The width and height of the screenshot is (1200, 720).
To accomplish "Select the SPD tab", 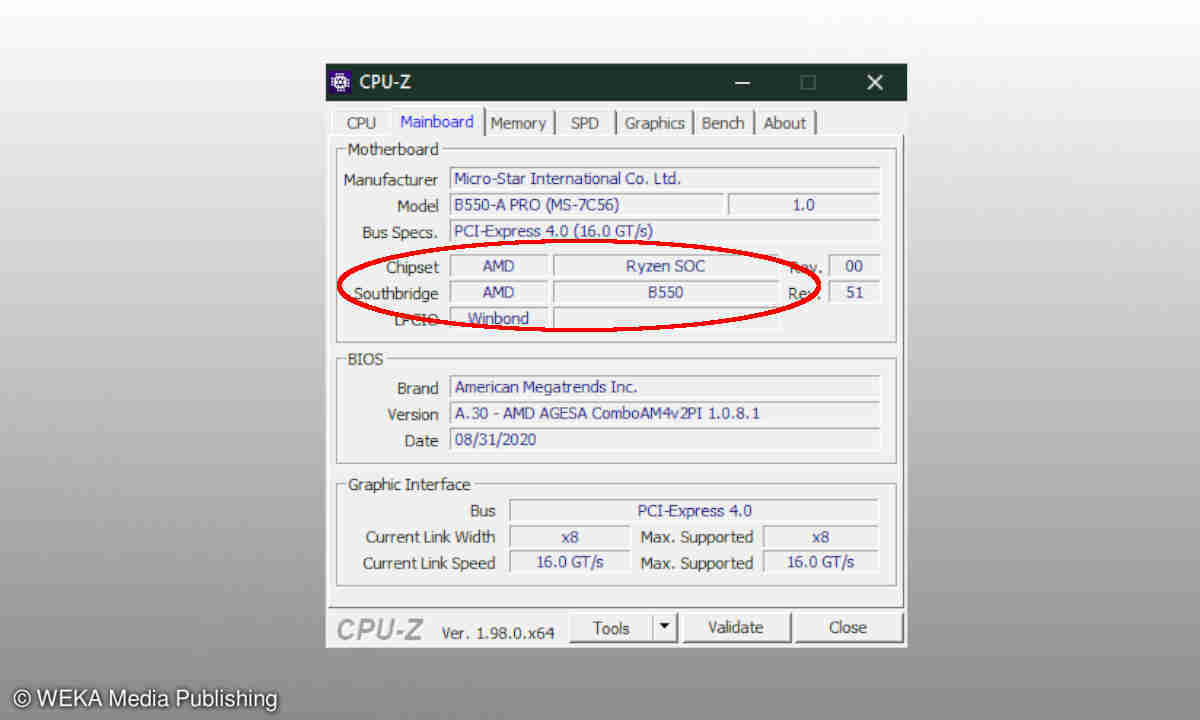I will point(585,123).
